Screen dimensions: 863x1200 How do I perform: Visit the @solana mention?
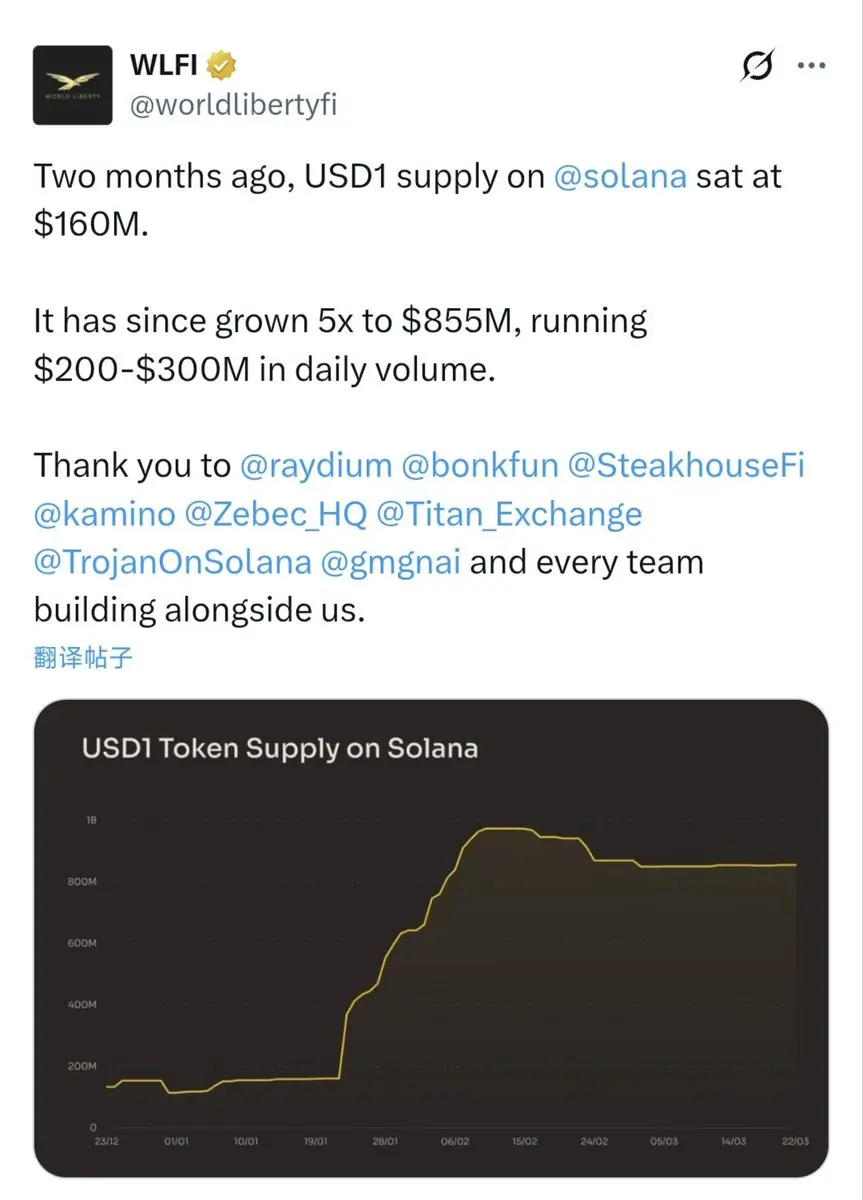(x=619, y=176)
